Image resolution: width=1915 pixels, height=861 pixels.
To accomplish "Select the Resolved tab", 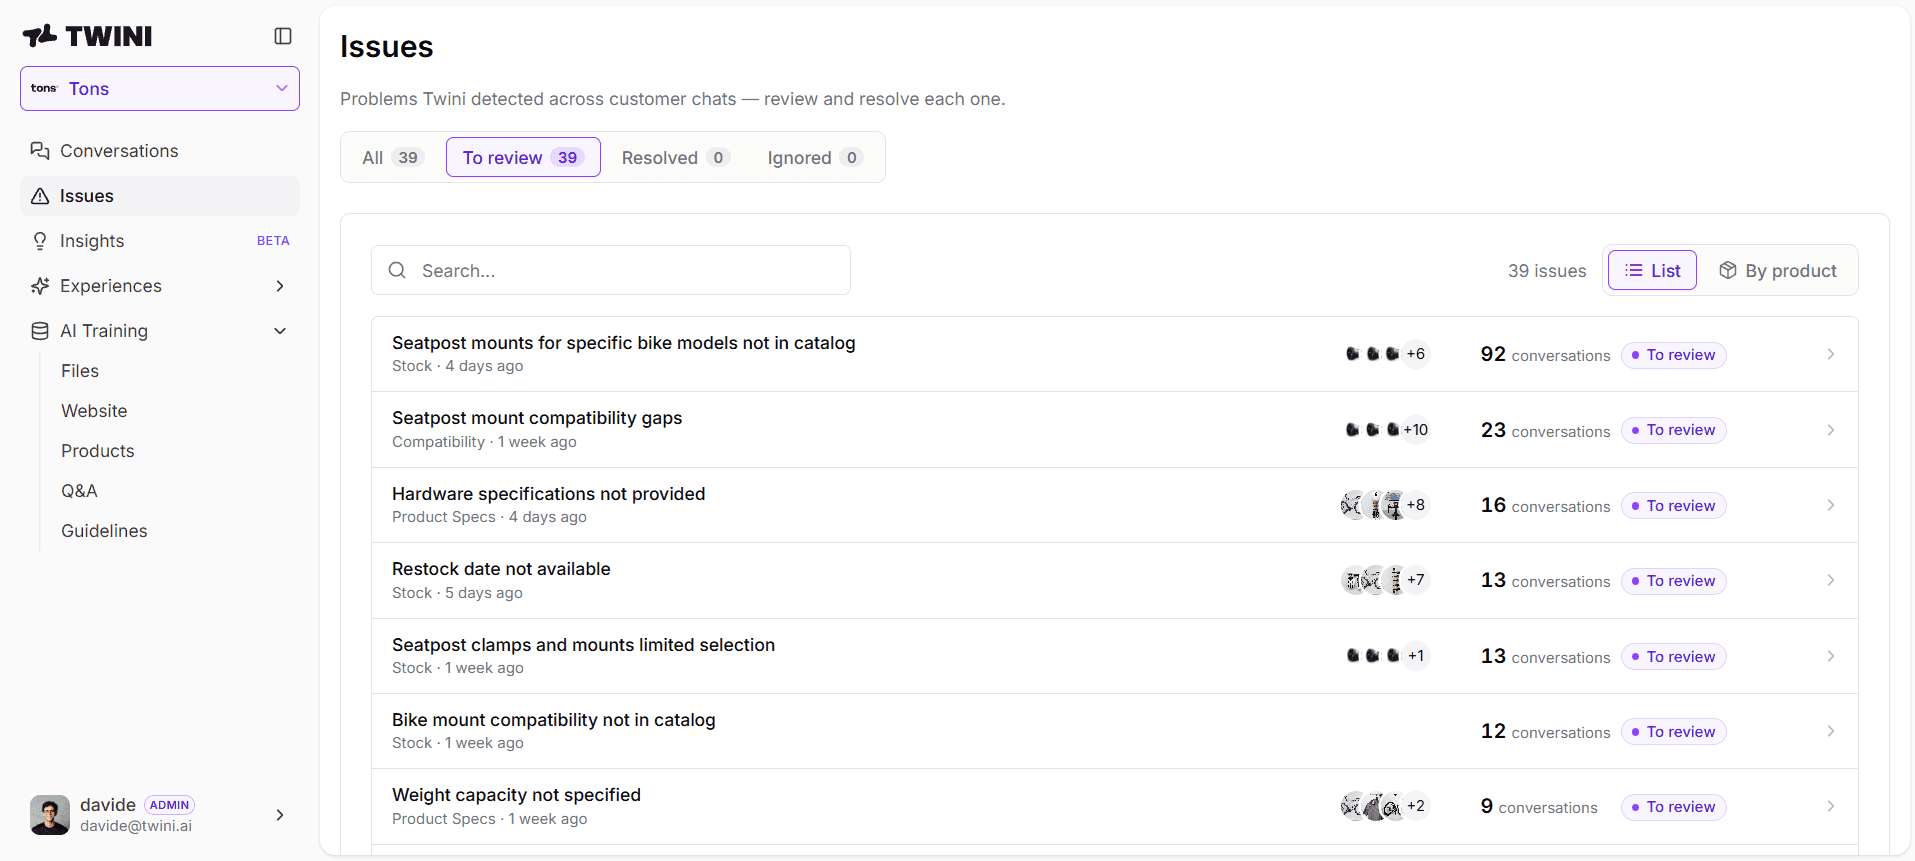I will [675, 157].
